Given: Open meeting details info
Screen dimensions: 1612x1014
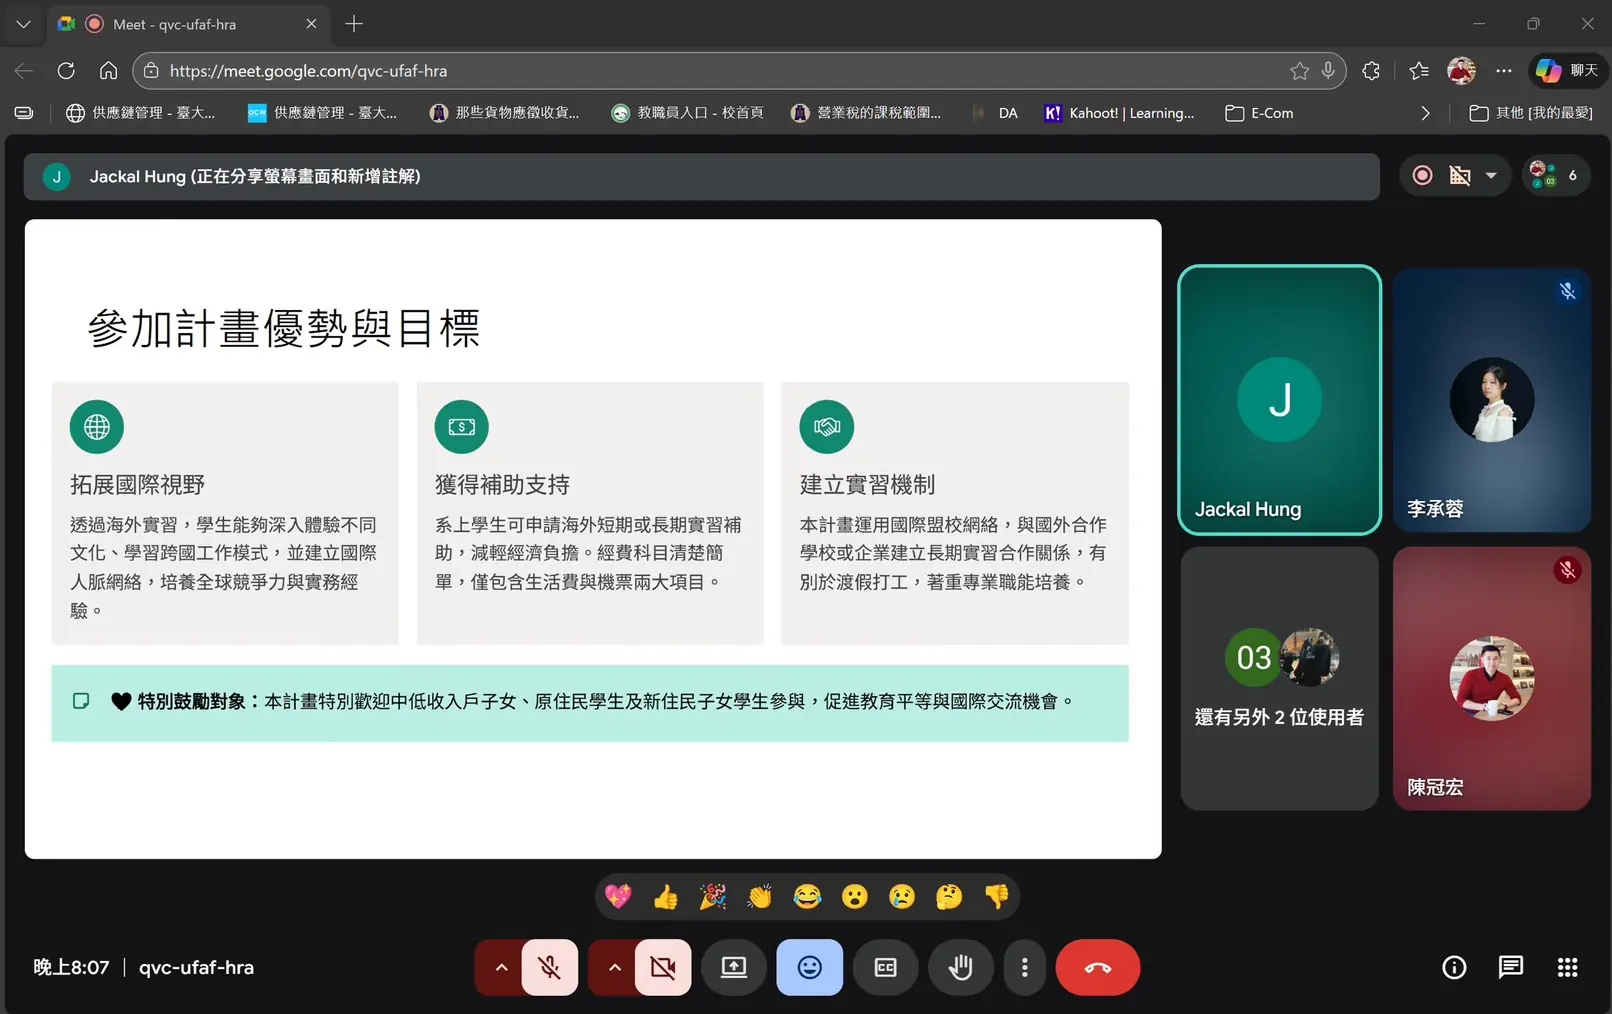Looking at the screenshot, I should [x=1454, y=967].
